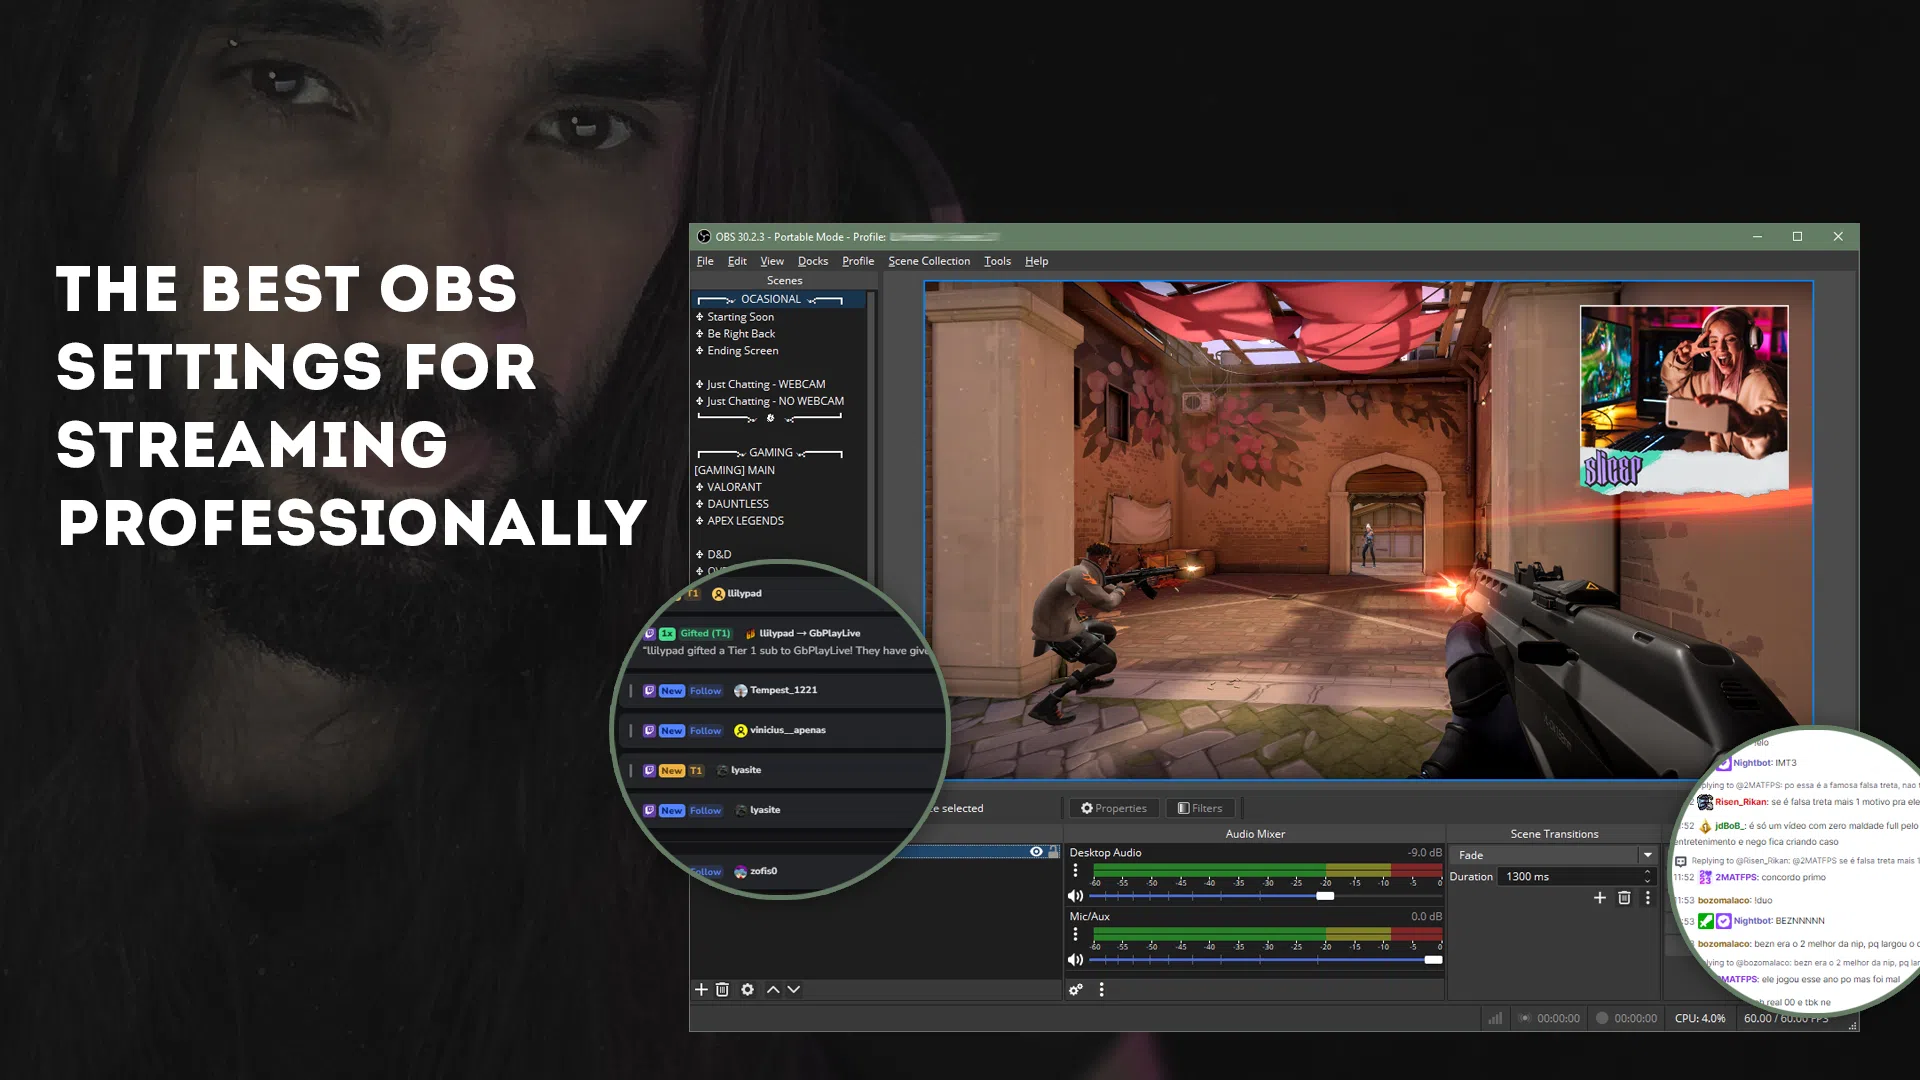Open the Tools menu

[x=997, y=261]
